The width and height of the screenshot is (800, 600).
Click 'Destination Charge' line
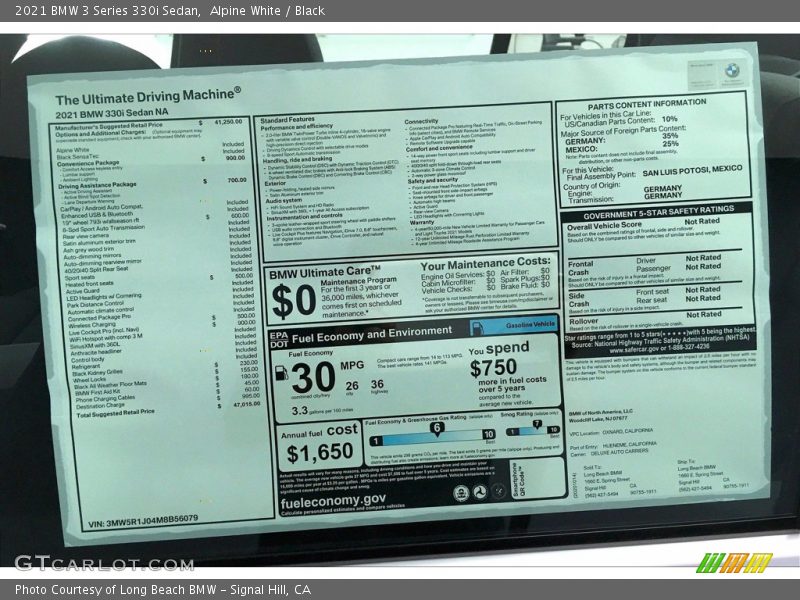(x=101, y=406)
